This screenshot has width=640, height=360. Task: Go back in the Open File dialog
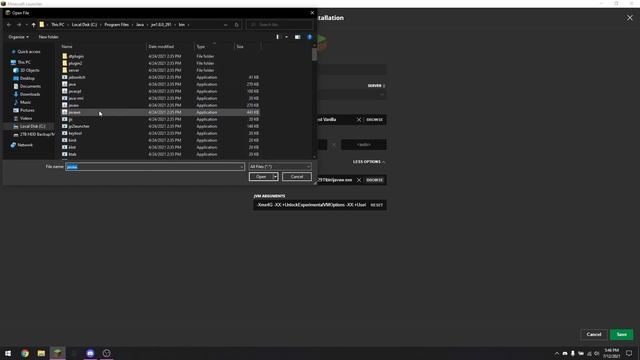9,24
